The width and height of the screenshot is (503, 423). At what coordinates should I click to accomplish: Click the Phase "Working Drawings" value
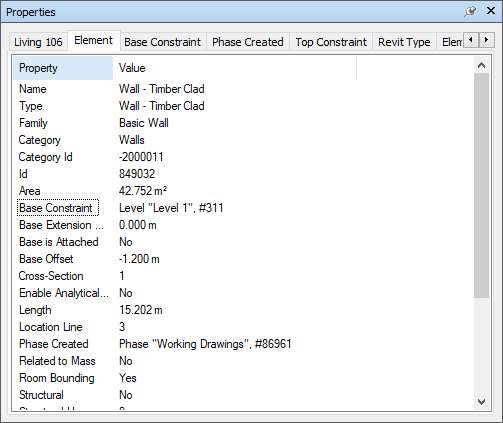point(205,344)
